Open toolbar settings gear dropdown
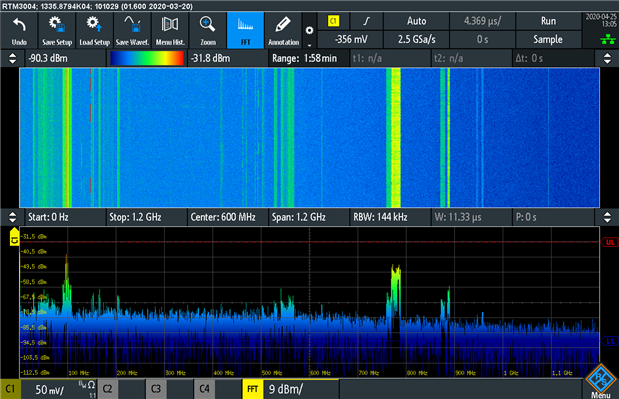The image size is (619, 399). (x=310, y=31)
